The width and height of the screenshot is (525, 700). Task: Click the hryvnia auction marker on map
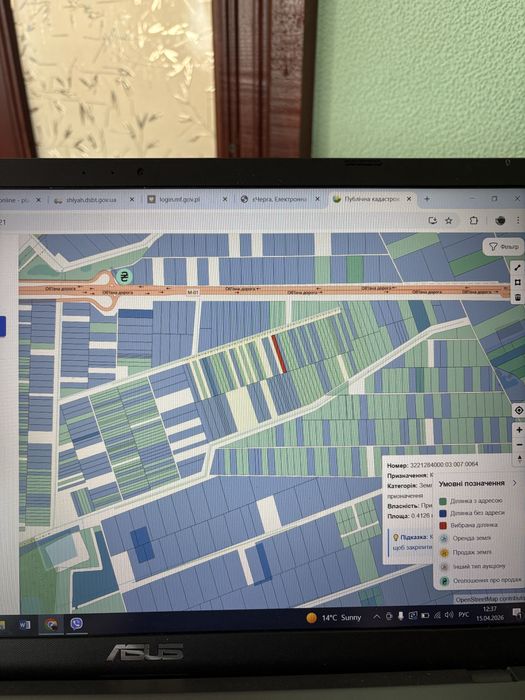[125, 276]
